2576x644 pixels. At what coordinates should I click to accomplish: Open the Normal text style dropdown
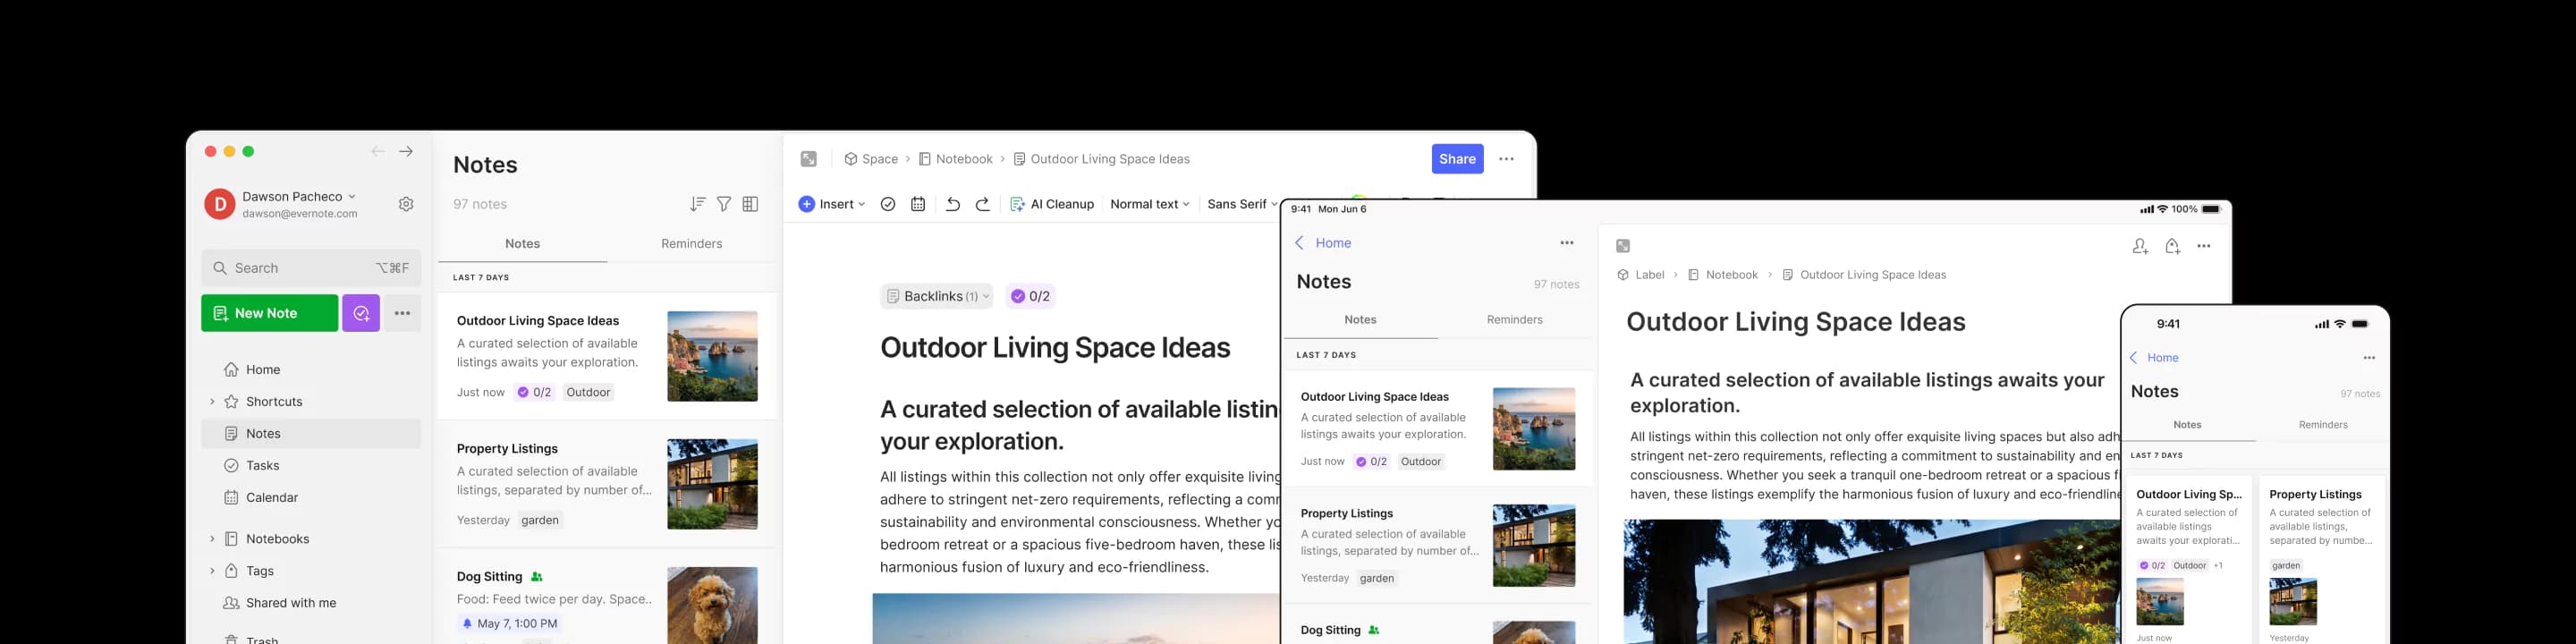1150,204
